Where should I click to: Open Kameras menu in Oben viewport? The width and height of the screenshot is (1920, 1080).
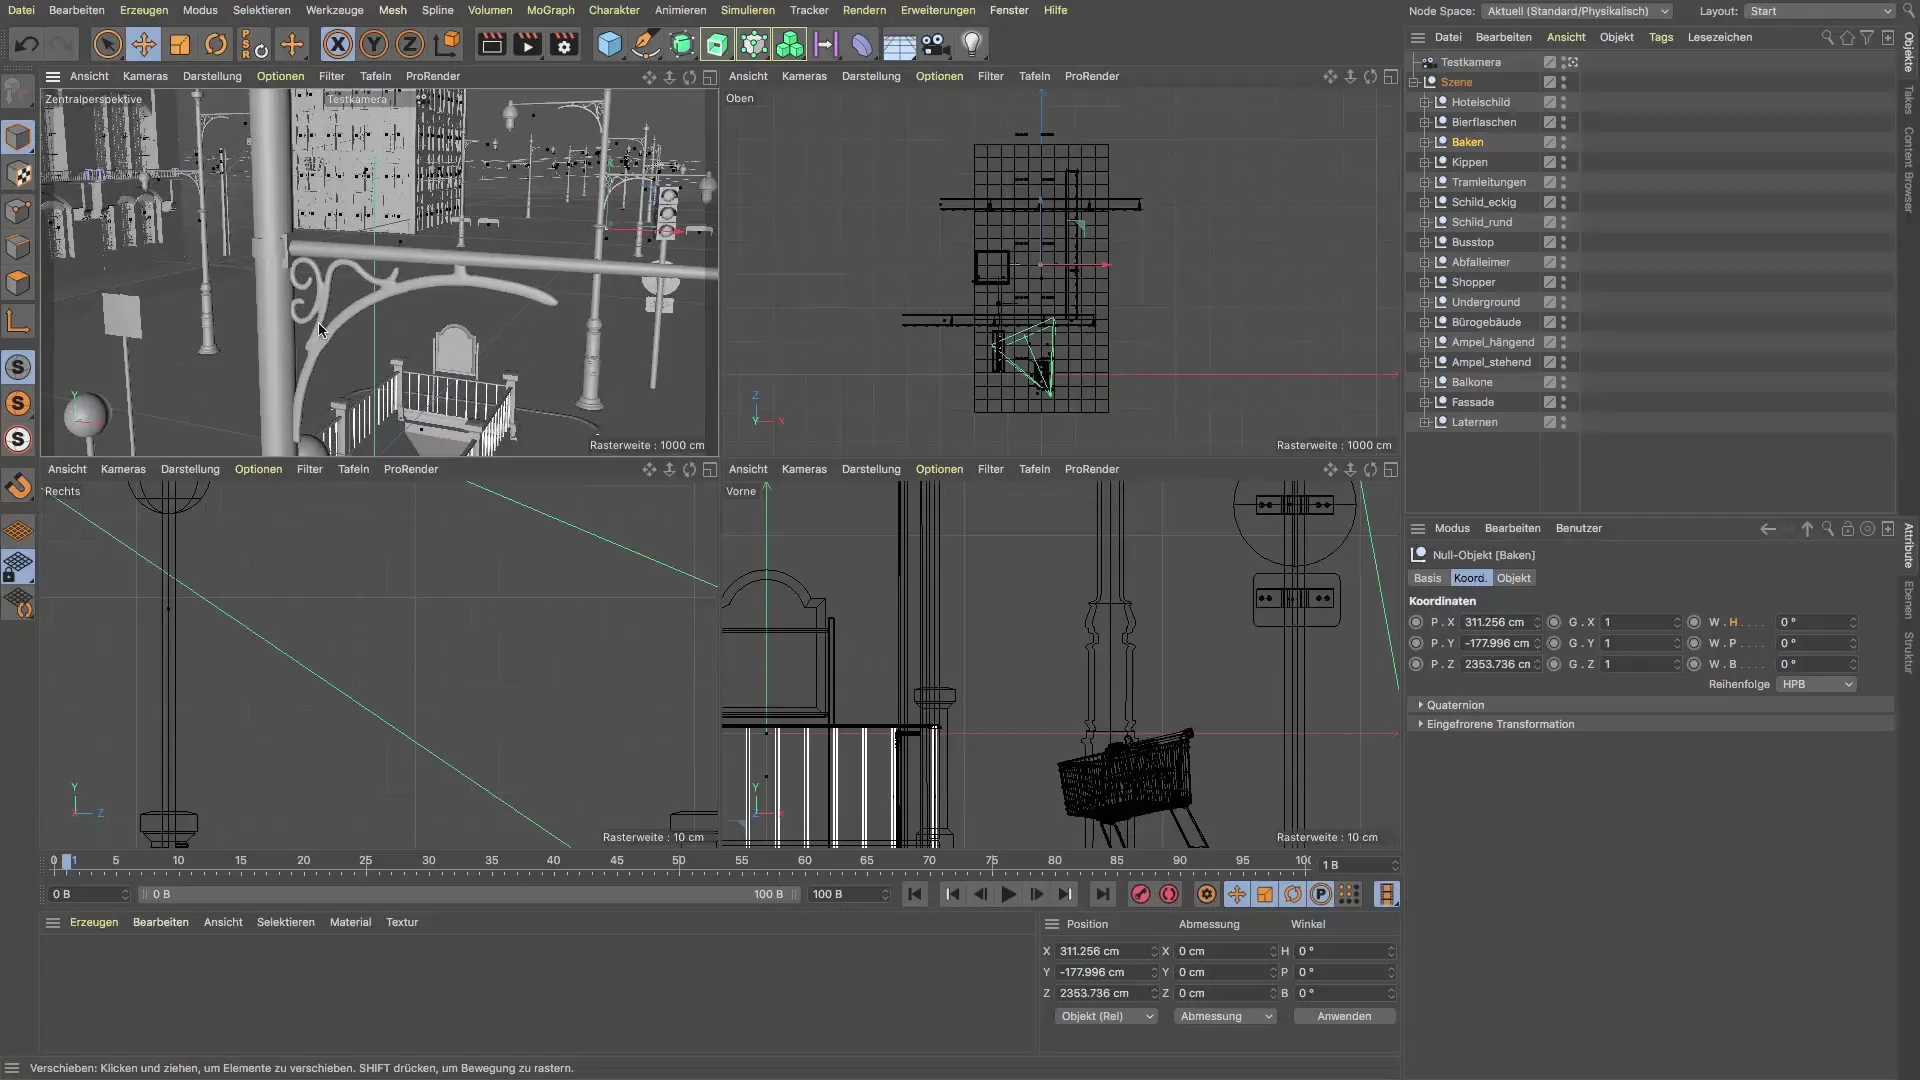[804, 76]
